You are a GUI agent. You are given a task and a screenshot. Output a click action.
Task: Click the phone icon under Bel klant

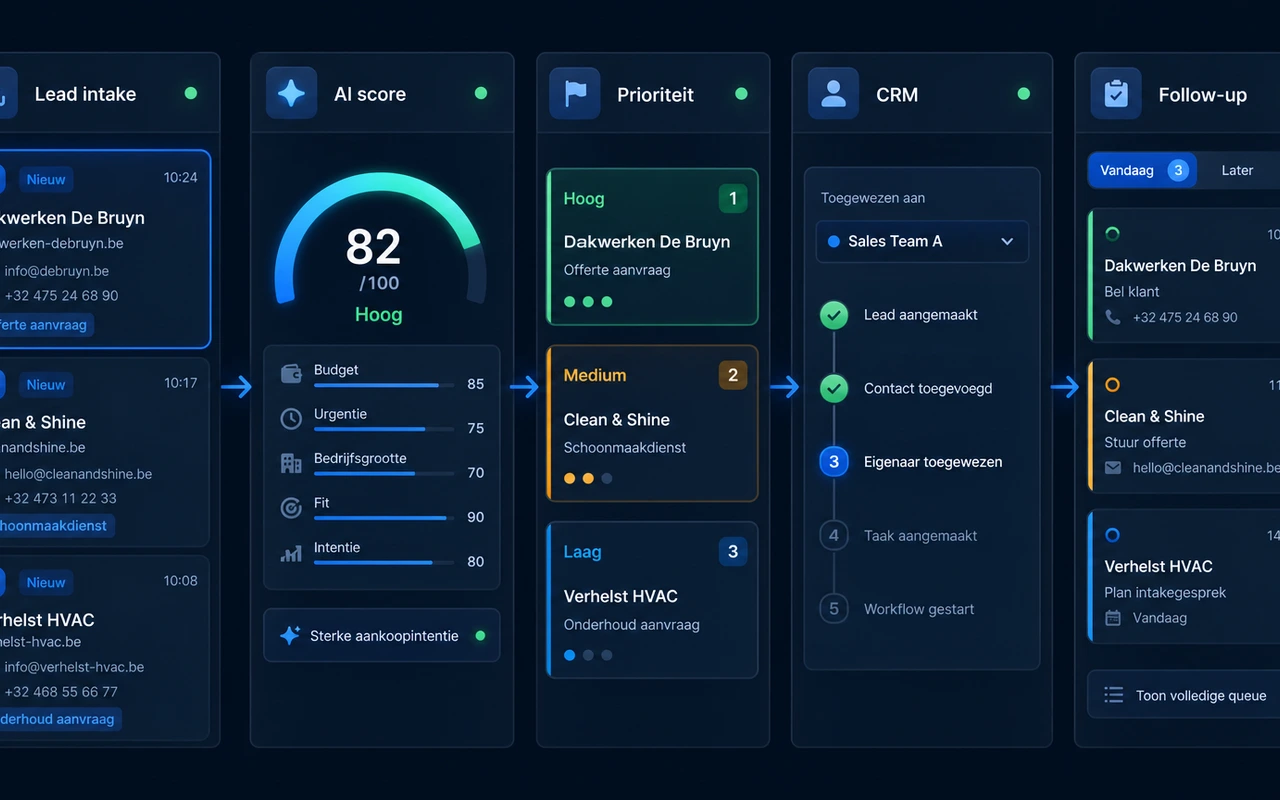tap(1113, 317)
